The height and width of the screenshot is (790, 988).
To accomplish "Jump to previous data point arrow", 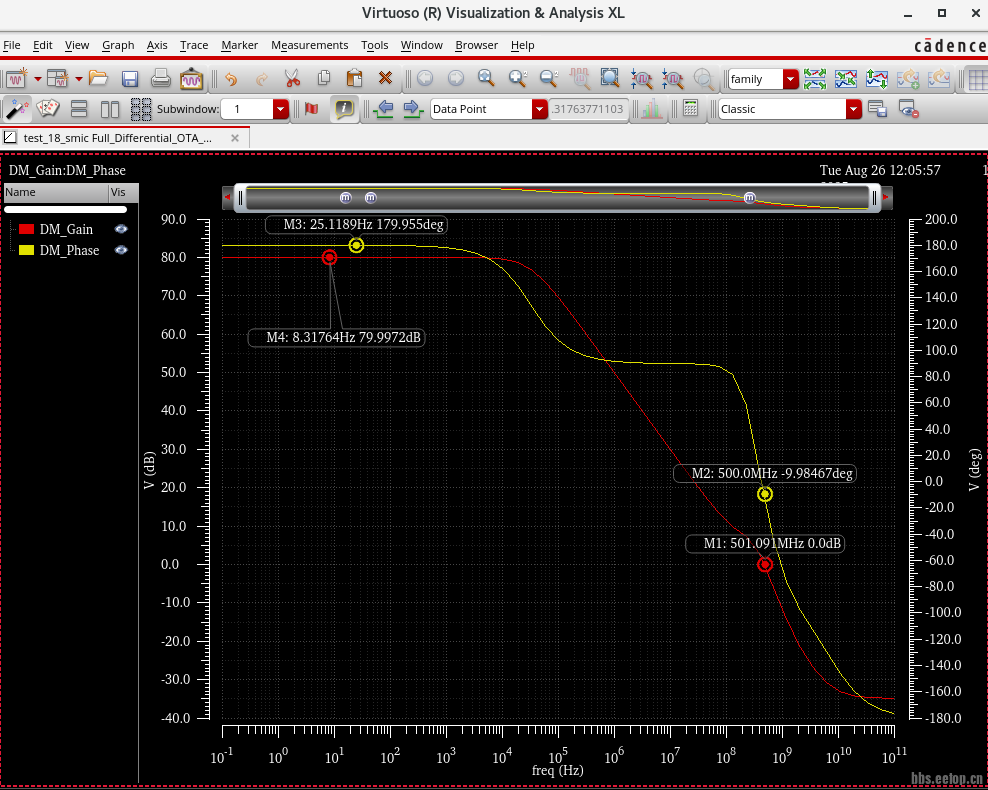I will 383,109.
